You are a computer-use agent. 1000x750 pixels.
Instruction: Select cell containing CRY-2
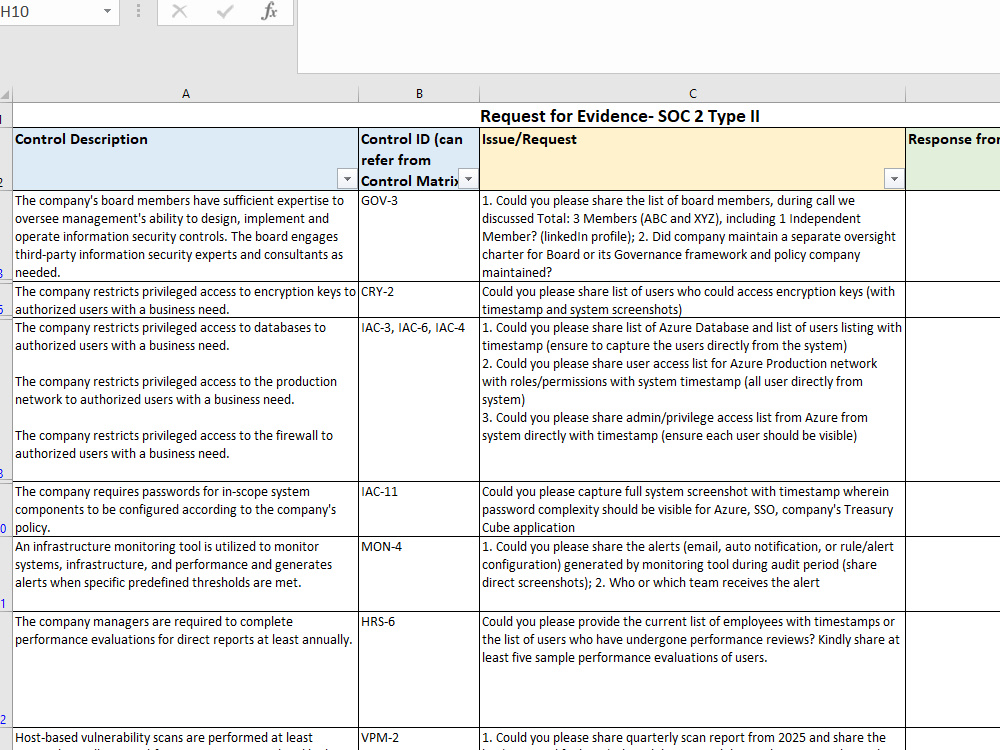point(419,300)
